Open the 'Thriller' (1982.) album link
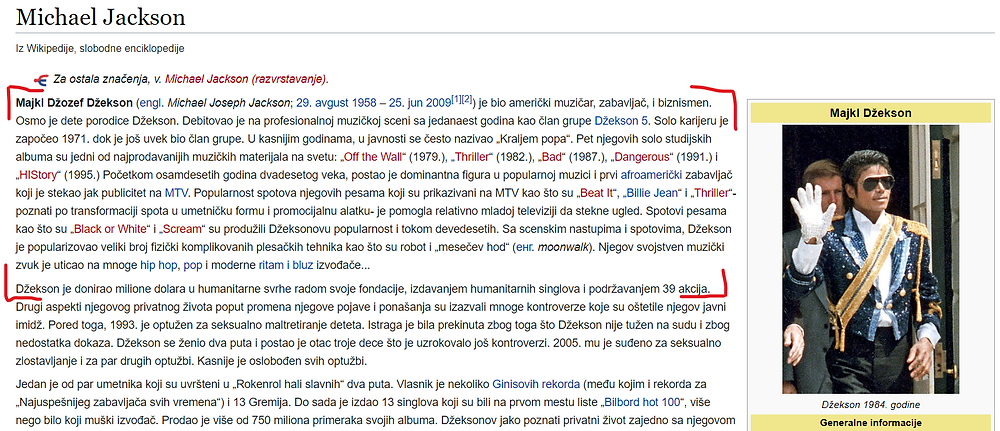Viewport: 1000px width, 431px height. point(472,157)
